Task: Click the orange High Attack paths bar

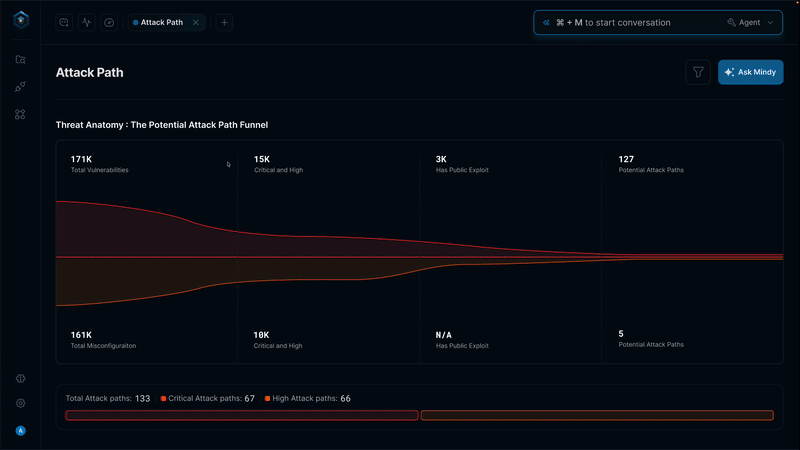Action: (597, 415)
